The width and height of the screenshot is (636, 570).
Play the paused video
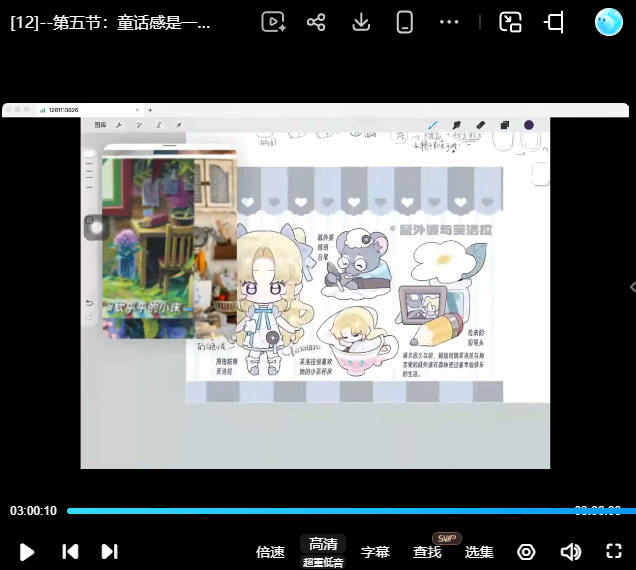[x=27, y=552]
